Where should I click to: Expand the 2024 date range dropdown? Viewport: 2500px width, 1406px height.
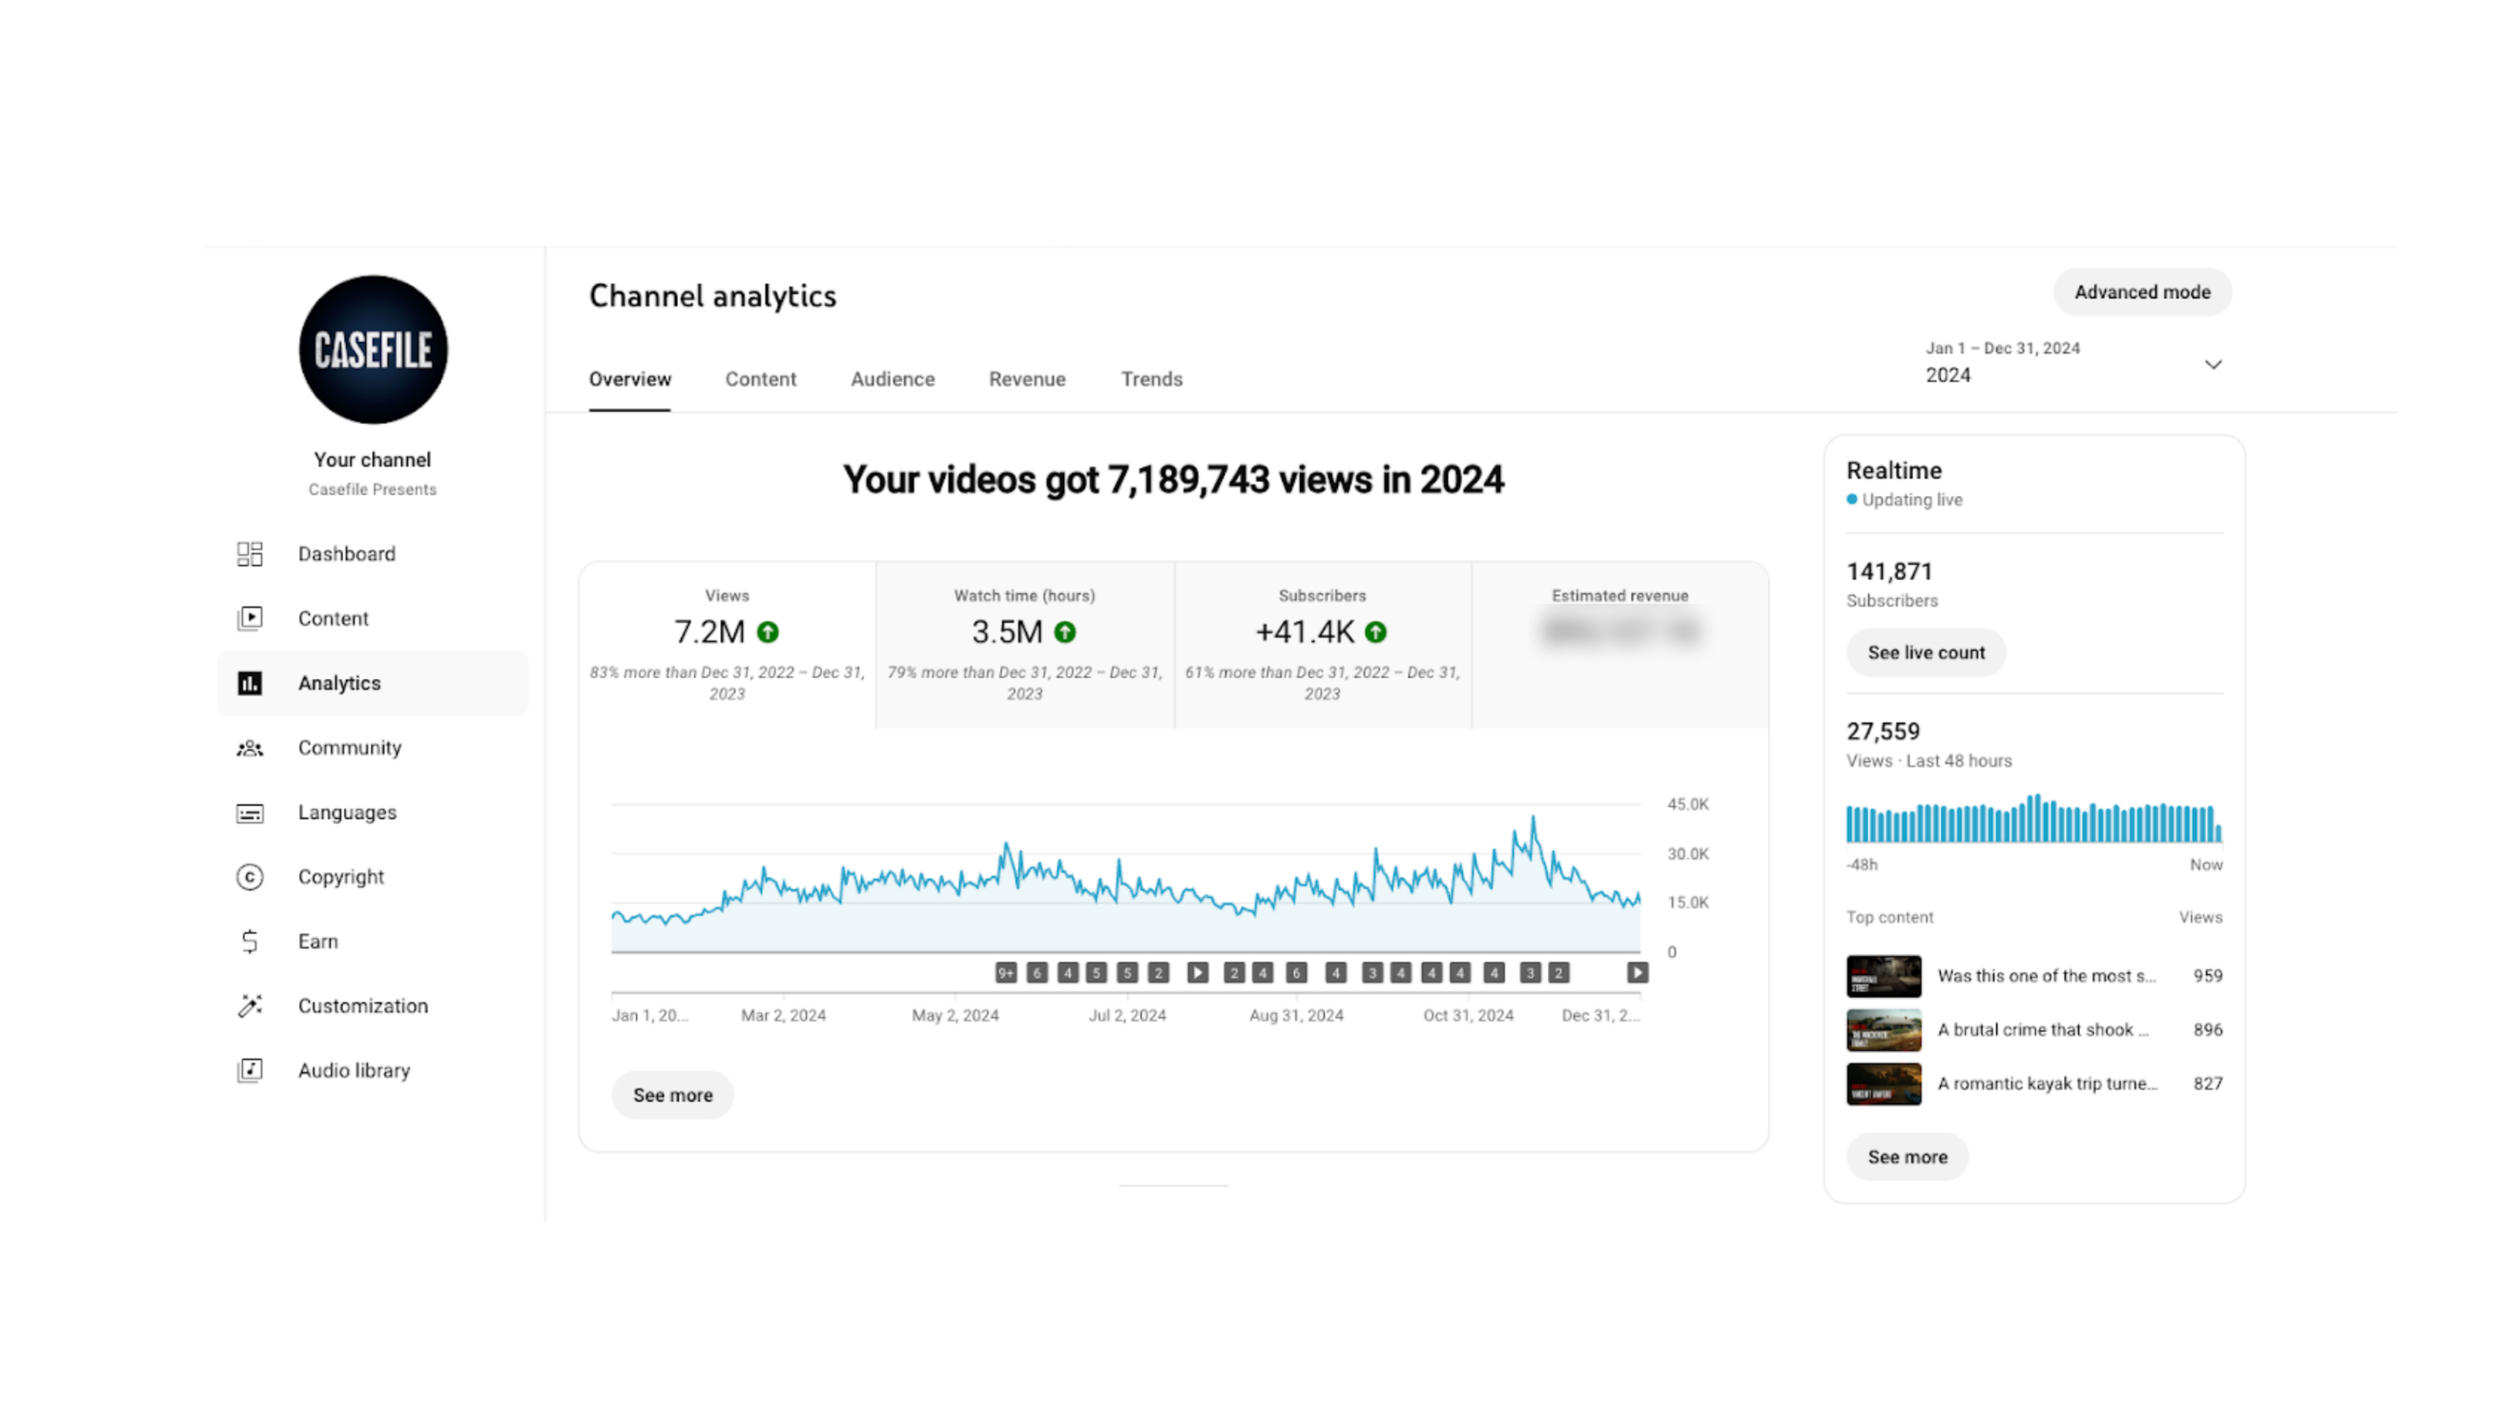[x=2212, y=365]
